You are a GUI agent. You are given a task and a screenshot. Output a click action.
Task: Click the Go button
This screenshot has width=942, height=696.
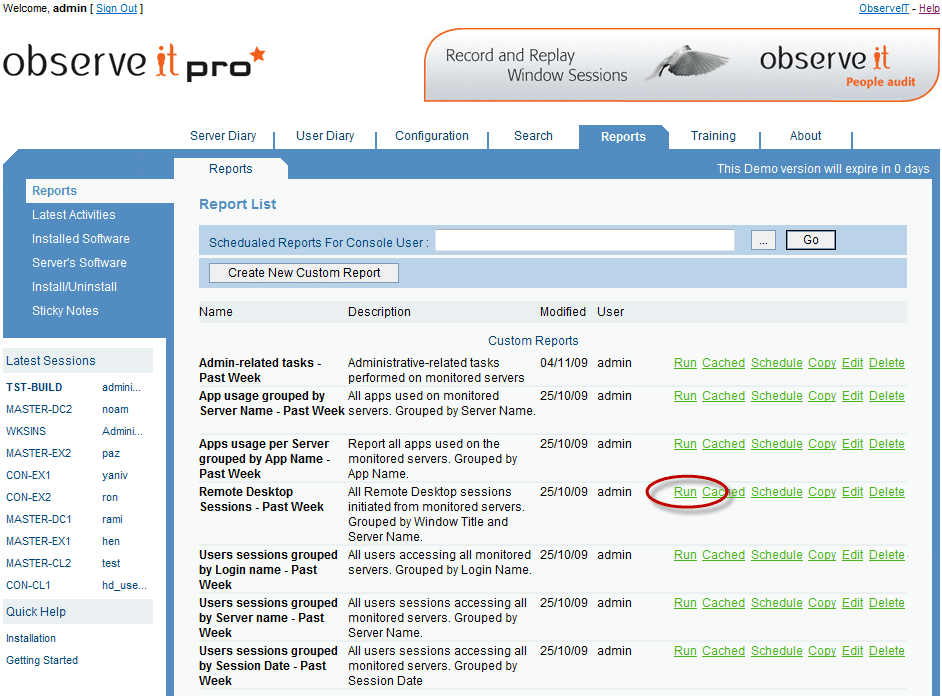810,240
